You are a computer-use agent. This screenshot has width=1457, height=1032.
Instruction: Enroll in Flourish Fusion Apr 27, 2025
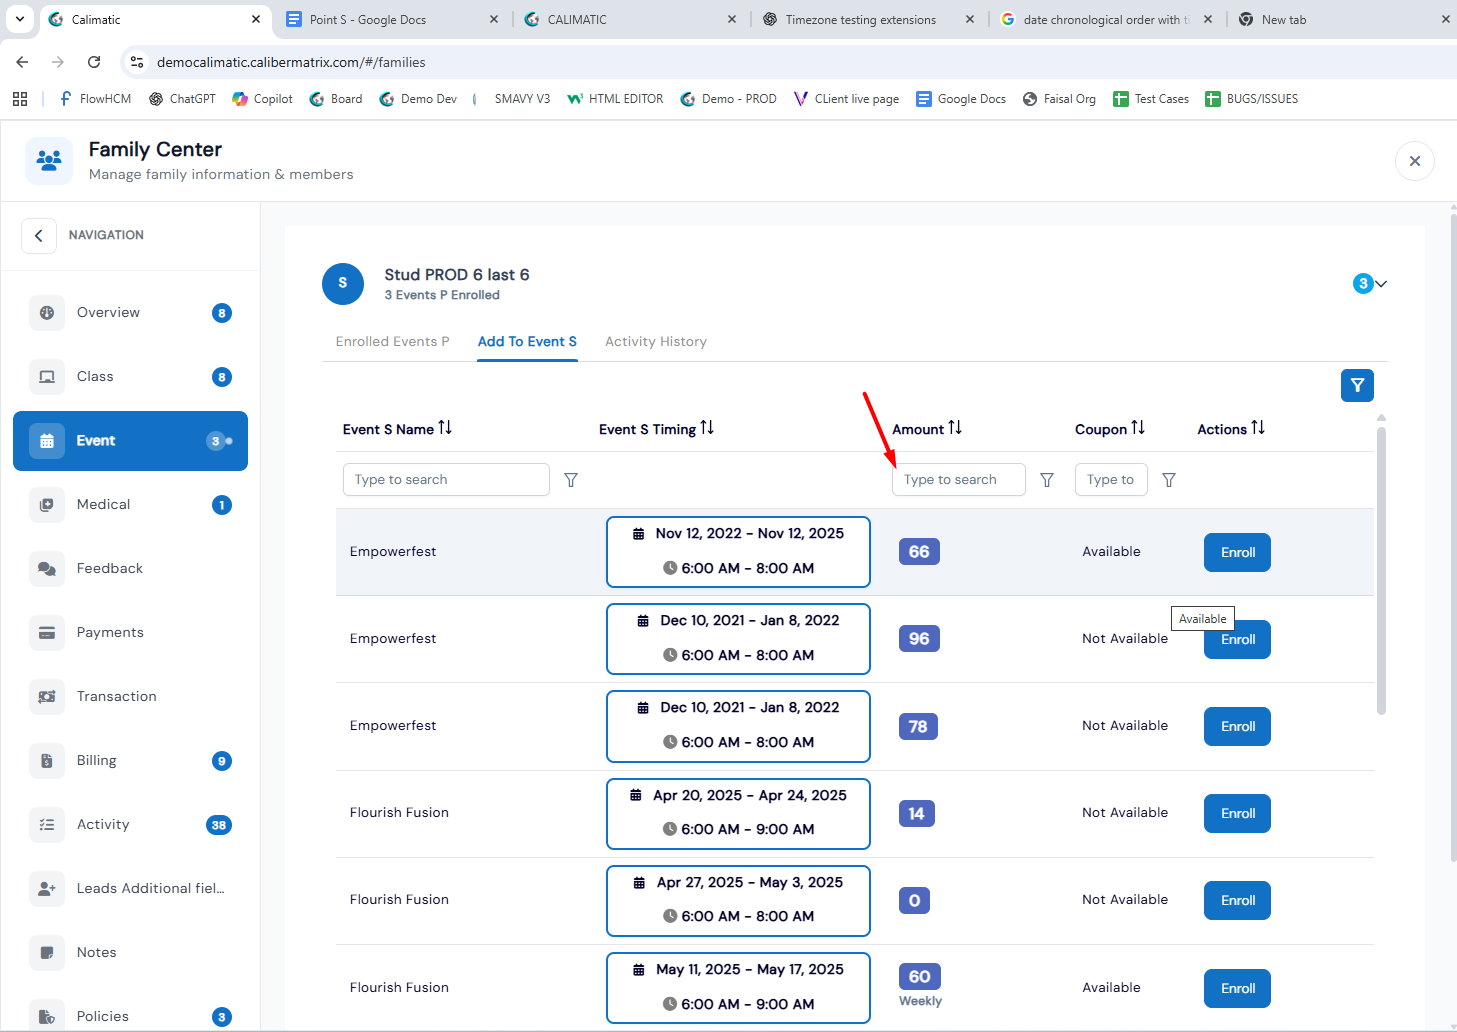coord(1237,901)
